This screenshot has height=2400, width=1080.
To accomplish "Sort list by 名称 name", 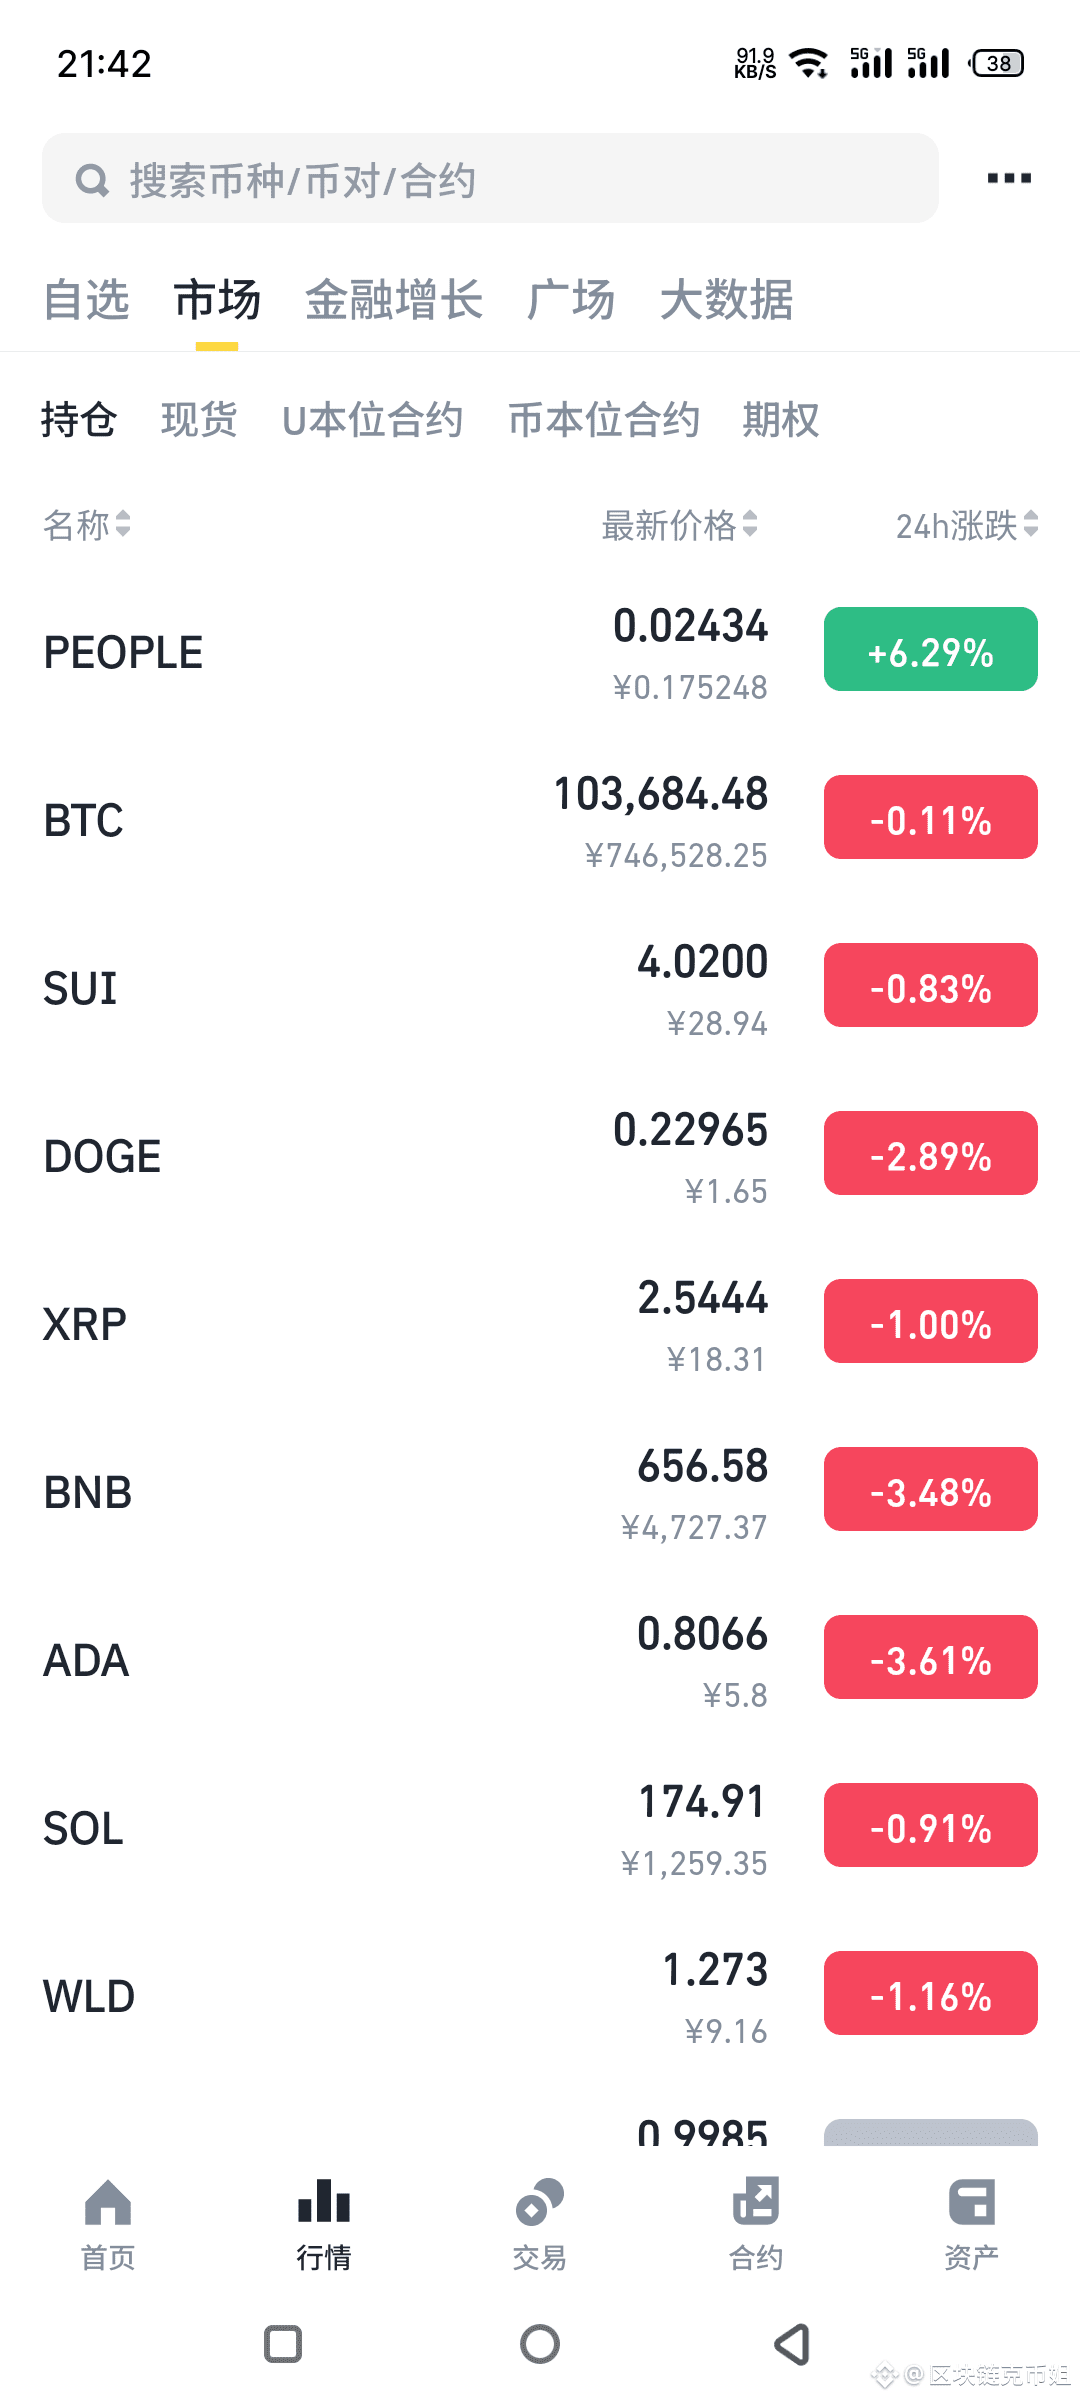I will [87, 524].
